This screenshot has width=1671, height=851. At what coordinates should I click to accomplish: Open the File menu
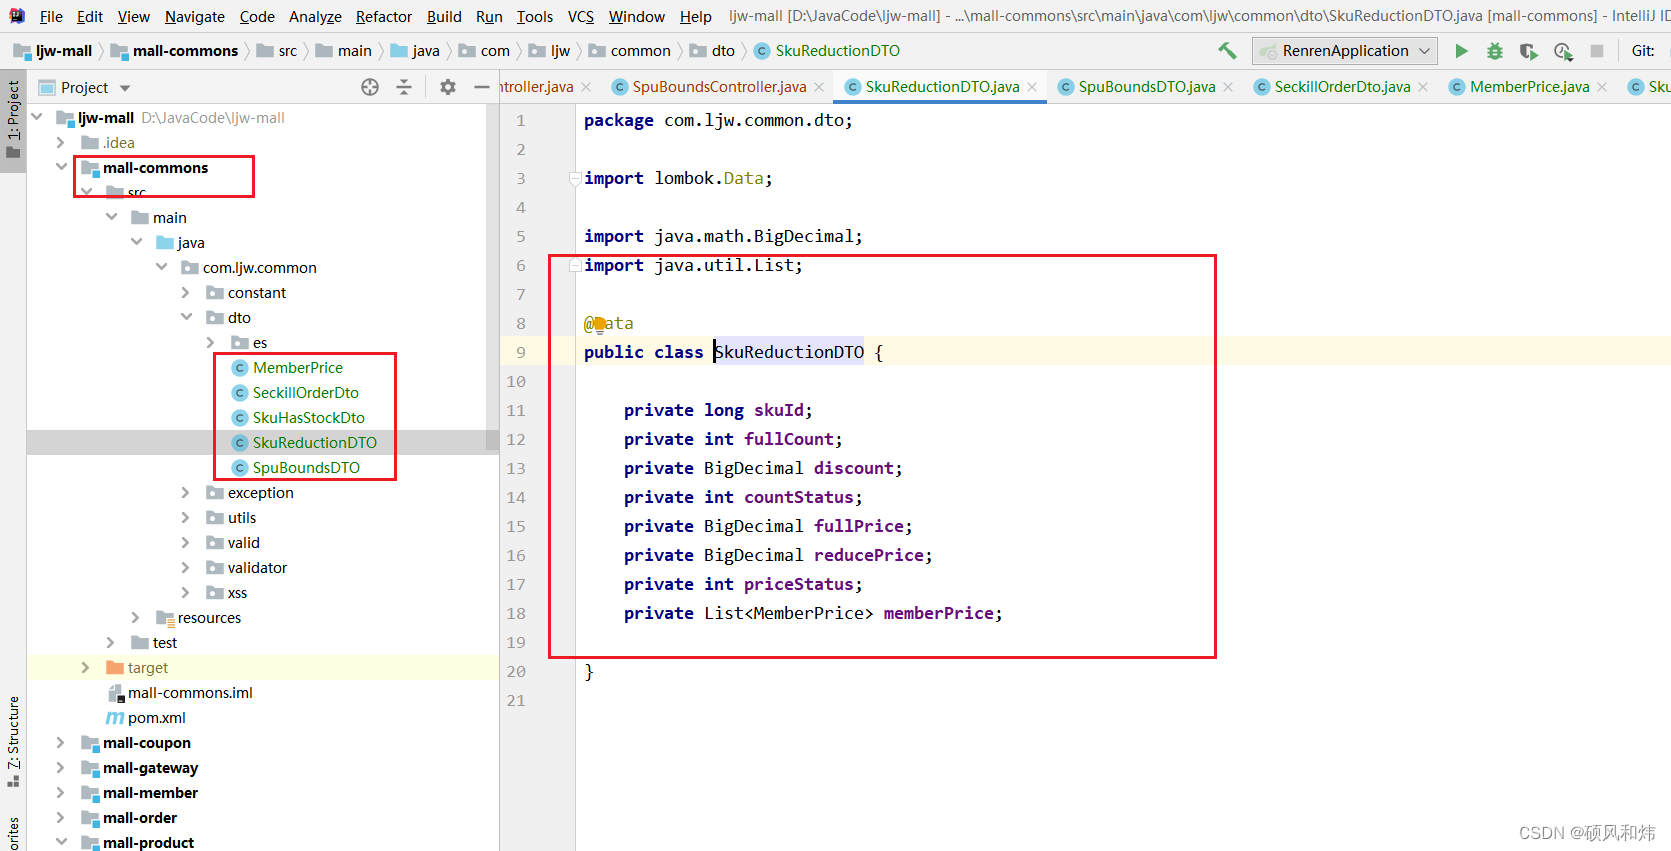click(x=51, y=16)
